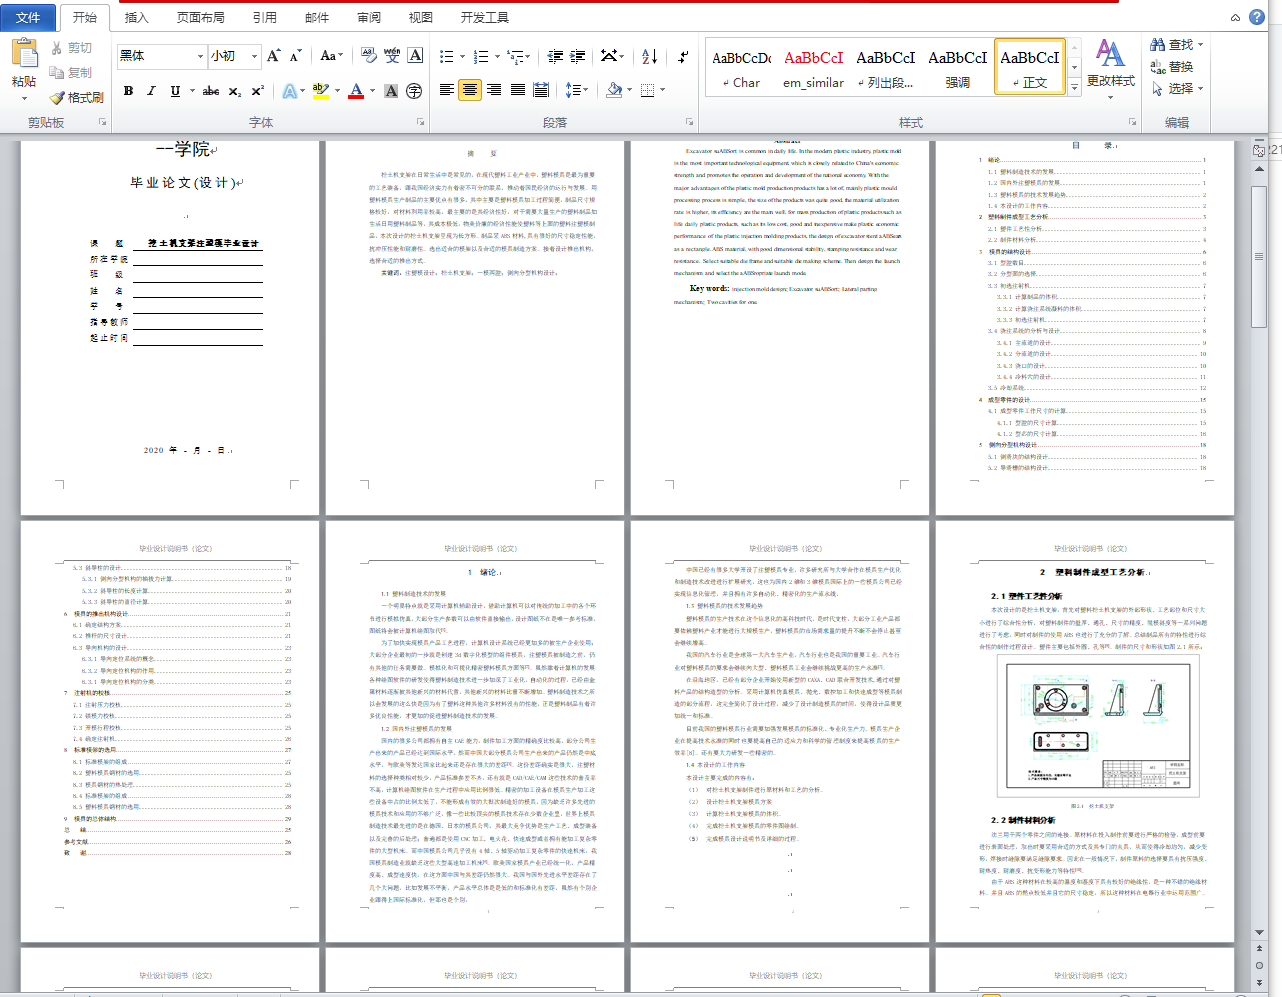The image size is (1282, 997).
Task: Click the Replace icon
Action: coord(1158,67)
